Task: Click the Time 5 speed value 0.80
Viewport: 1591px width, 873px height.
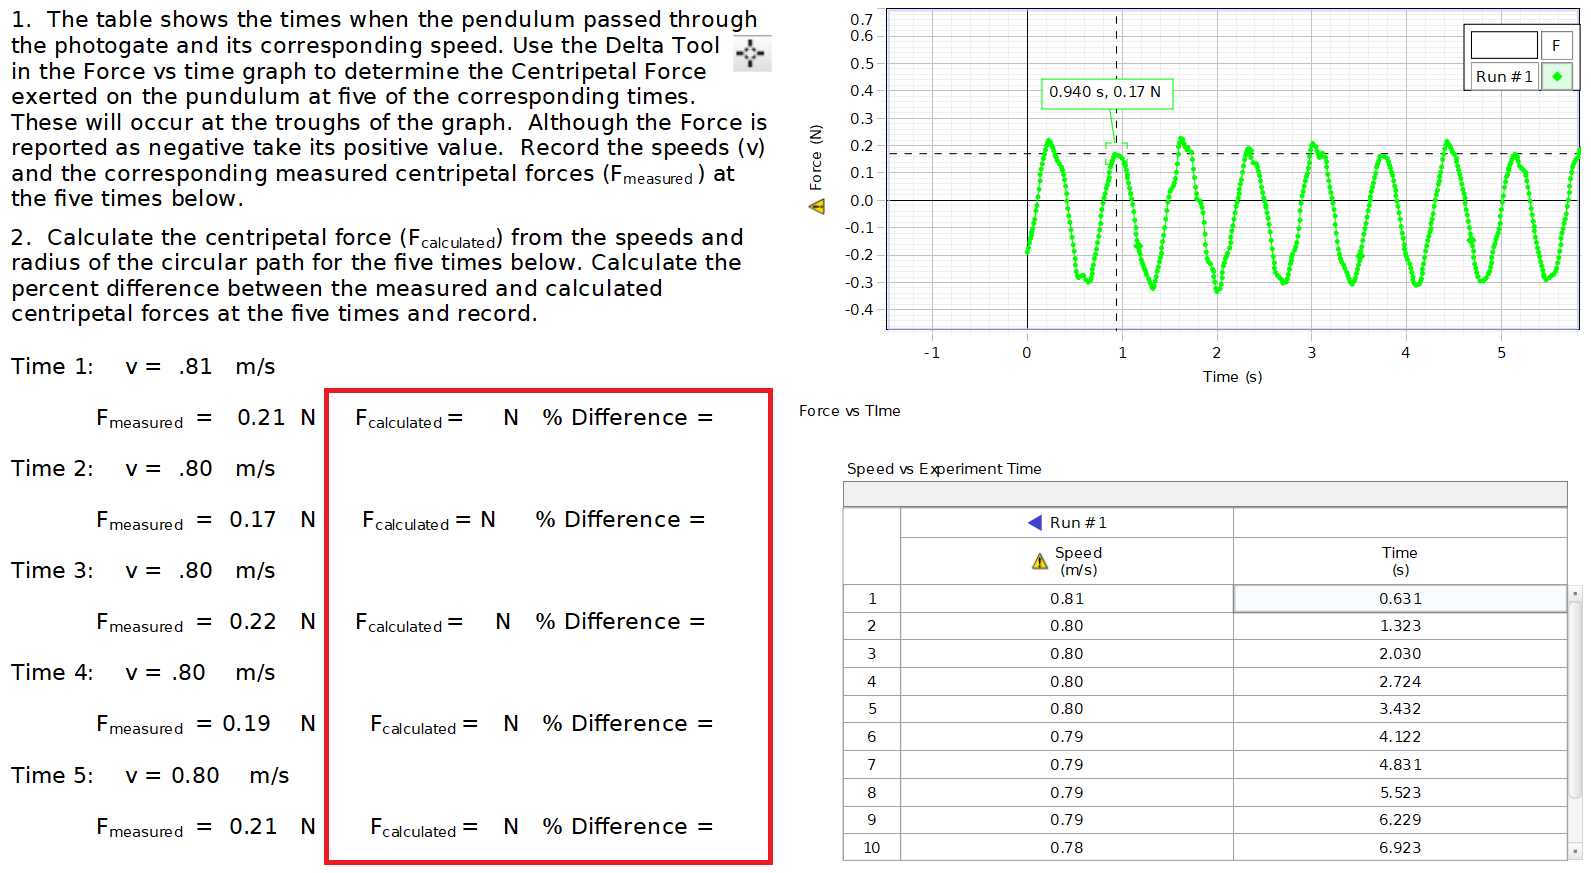Action: click(195, 776)
